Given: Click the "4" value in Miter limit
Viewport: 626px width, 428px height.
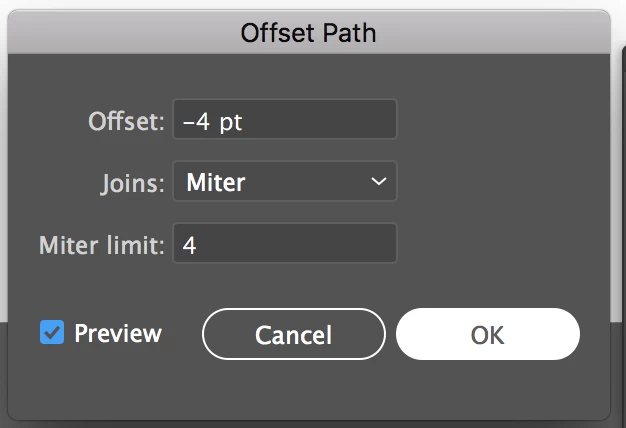Looking at the screenshot, I should [x=189, y=246].
